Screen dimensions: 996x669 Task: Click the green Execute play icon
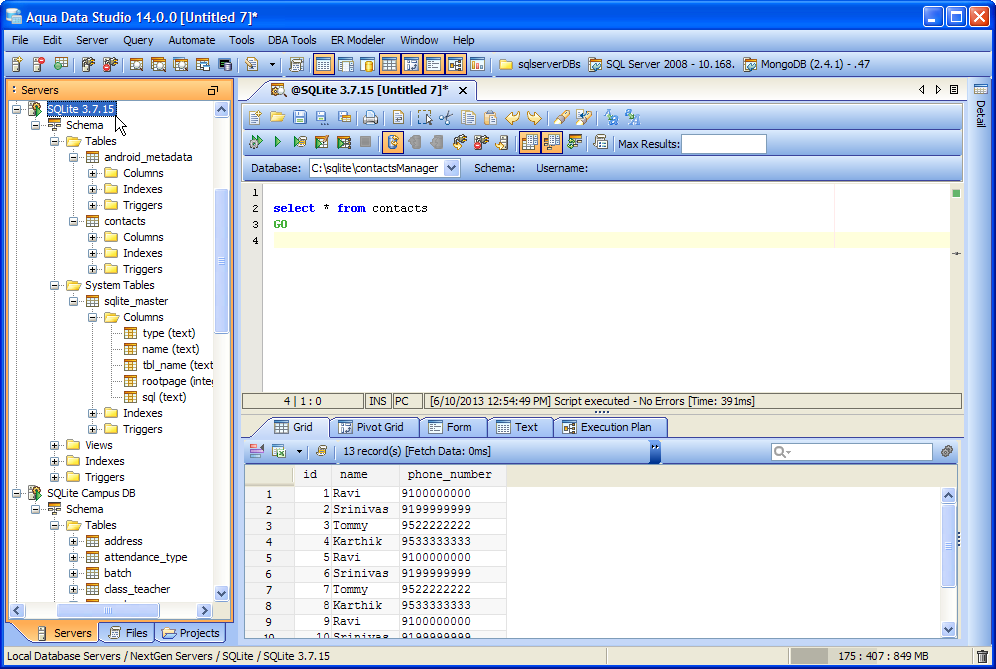(x=278, y=142)
